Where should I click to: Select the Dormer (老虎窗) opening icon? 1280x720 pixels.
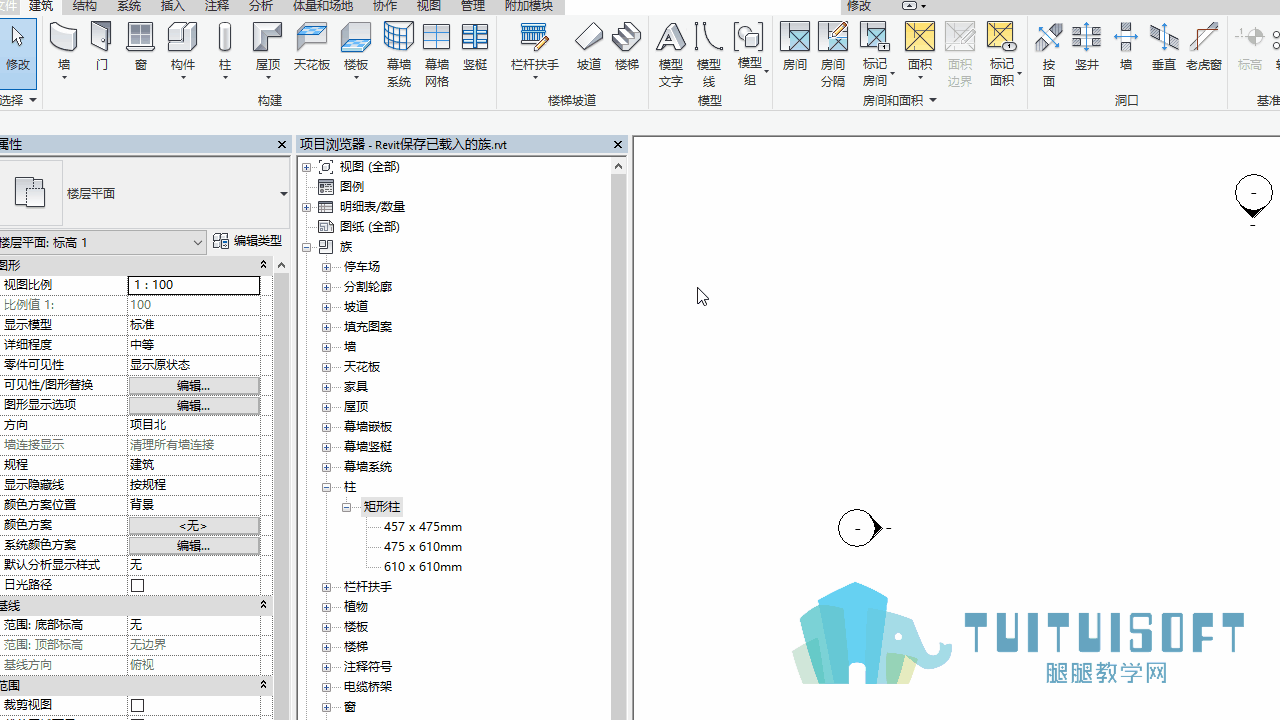(x=1203, y=38)
